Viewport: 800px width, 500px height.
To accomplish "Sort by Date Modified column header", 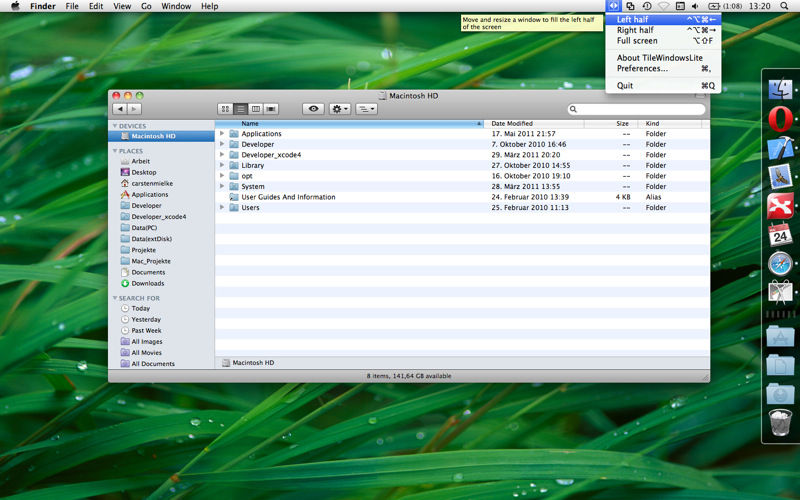I will [x=534, y=123].
